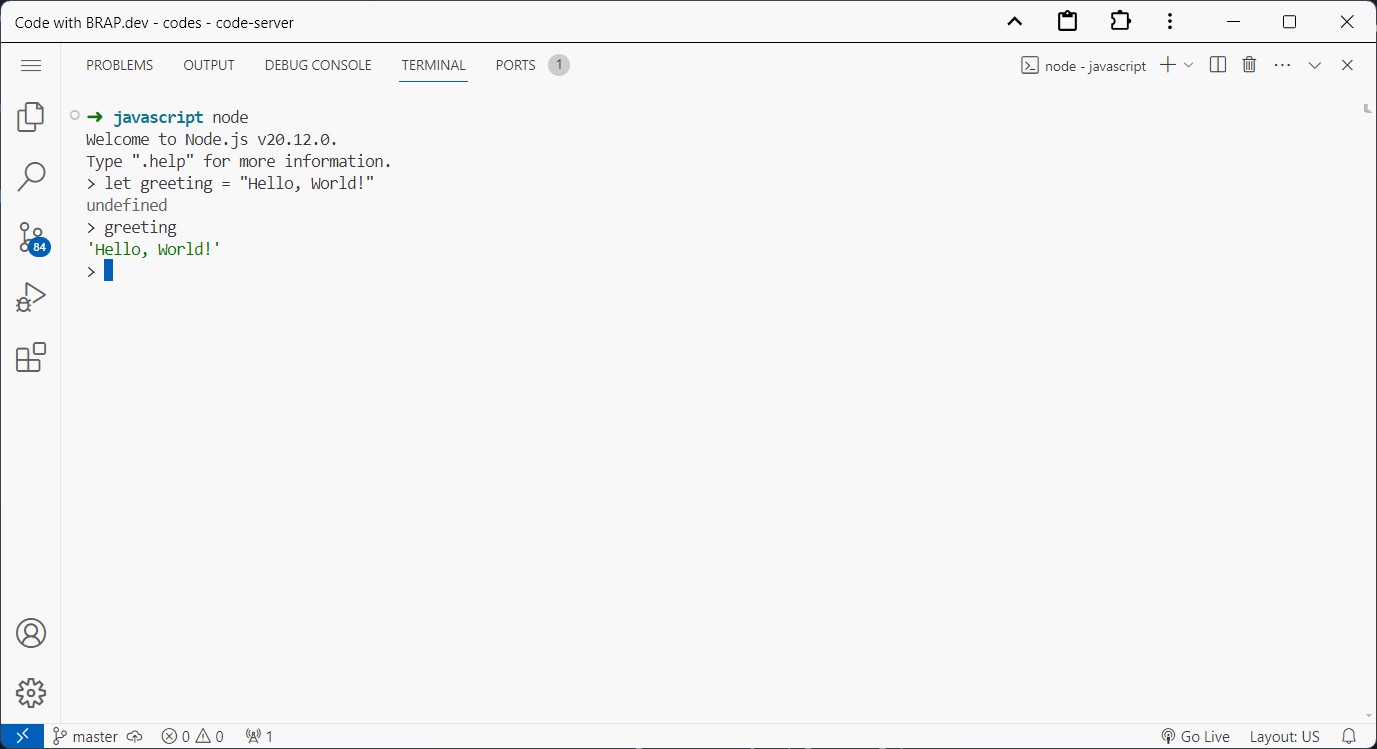Screen dimensions: 1377x749
Task: Open the Accounts icon in sidebar
Action: 31,633
